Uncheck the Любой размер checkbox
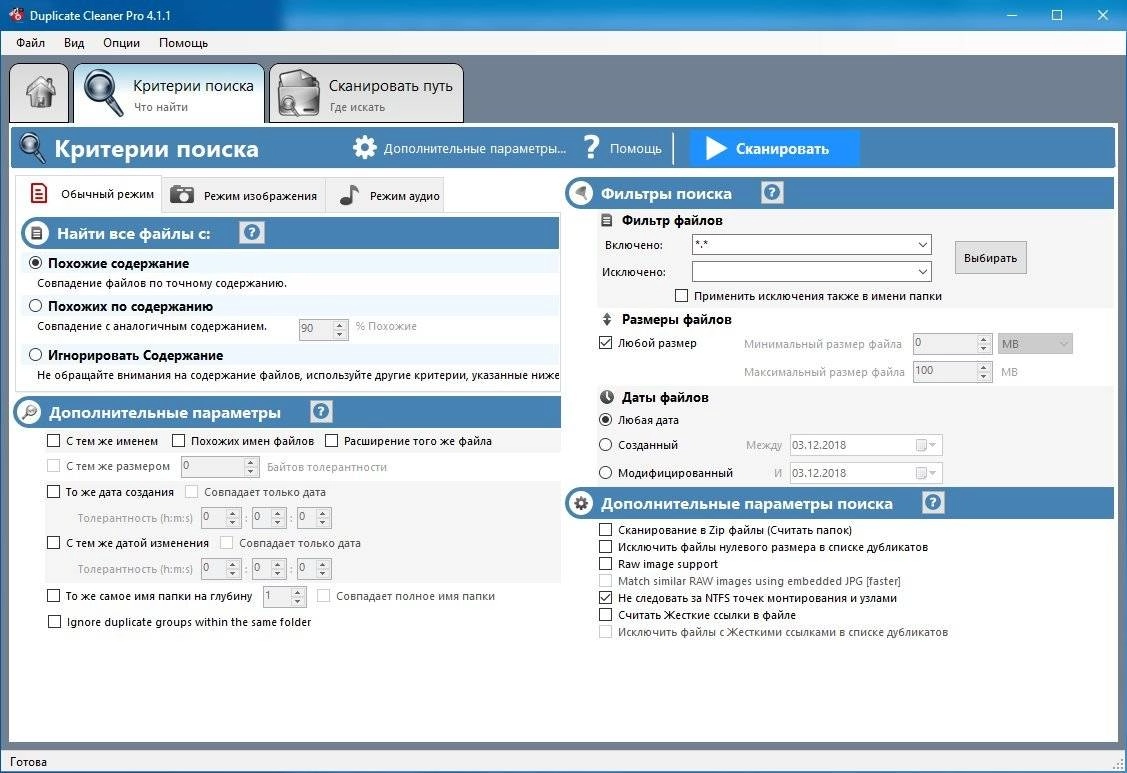Viewport: 1127px width, 773px height. [x=605, y=342]
